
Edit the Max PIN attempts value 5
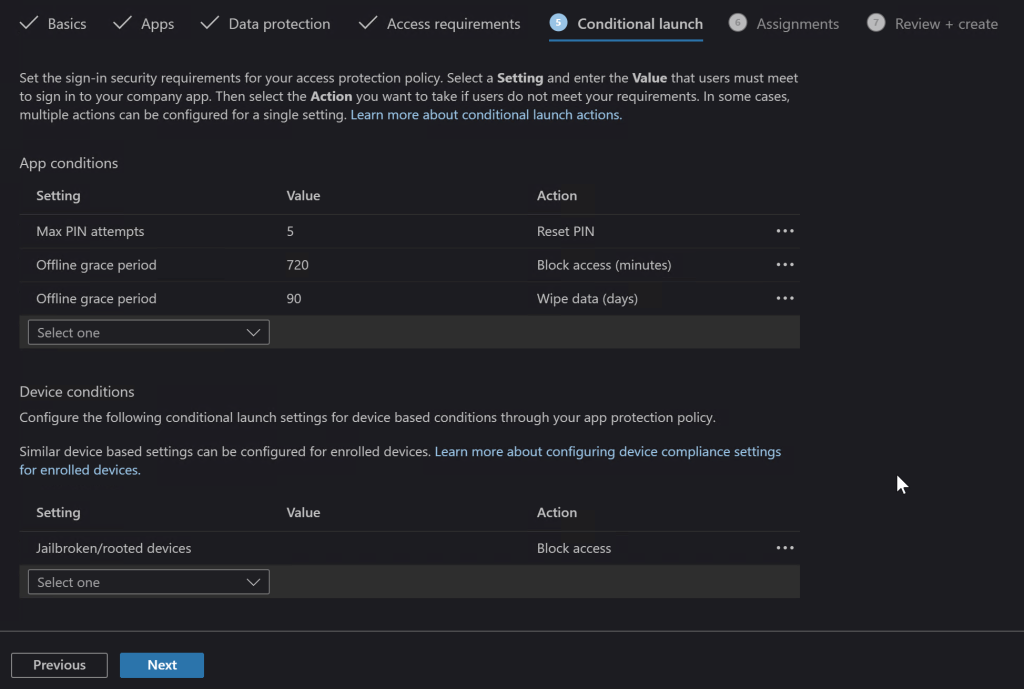click(x=290, y=231)
